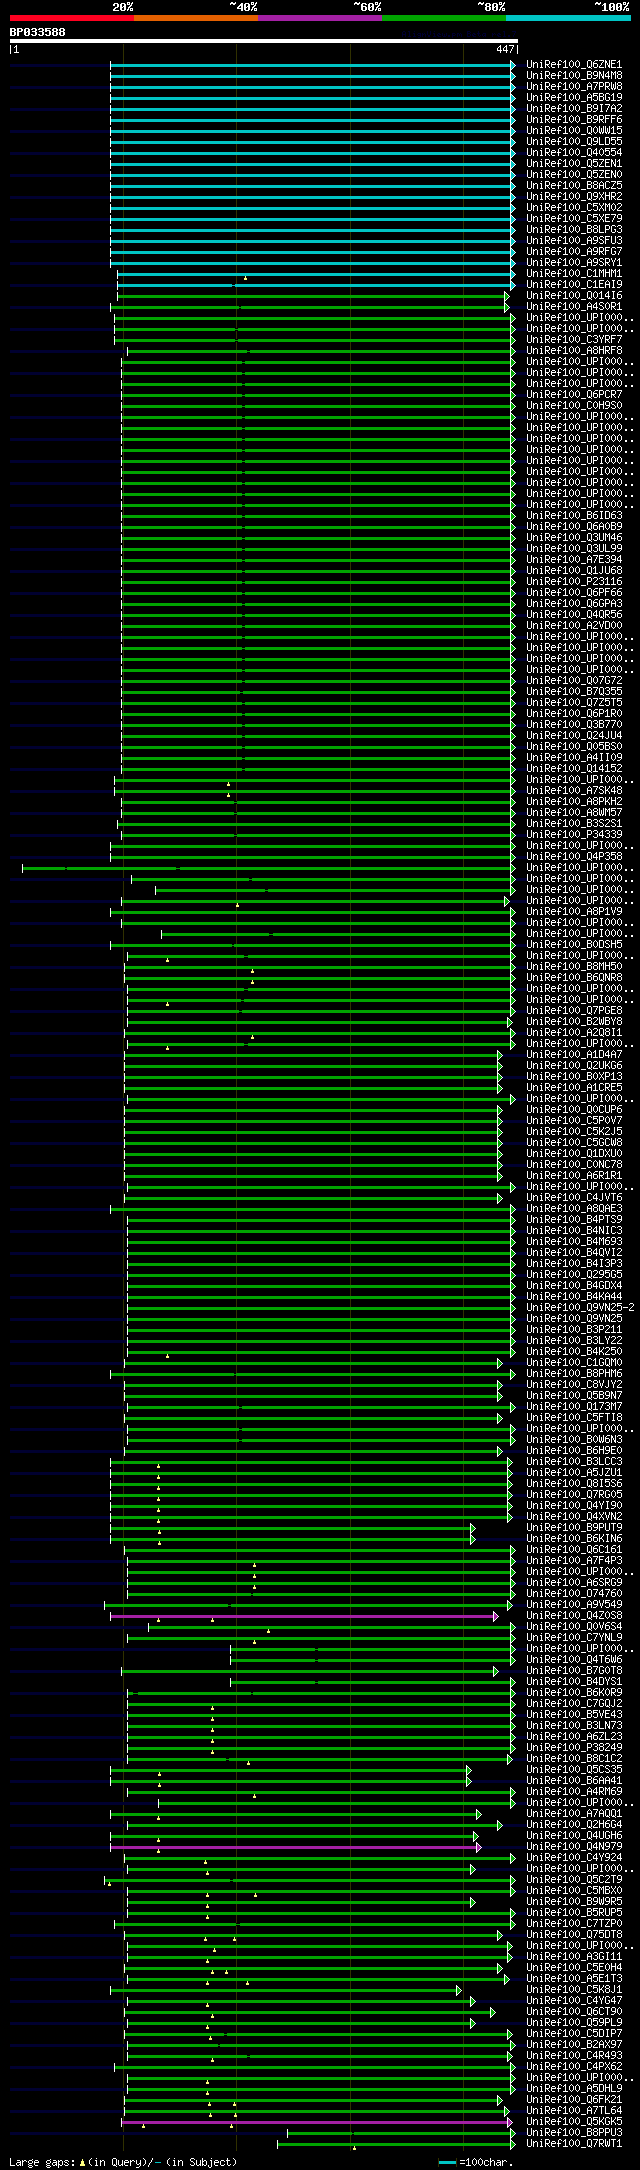Select the UniRef100_A7AQQ1 label

[x=574, y=1814]
